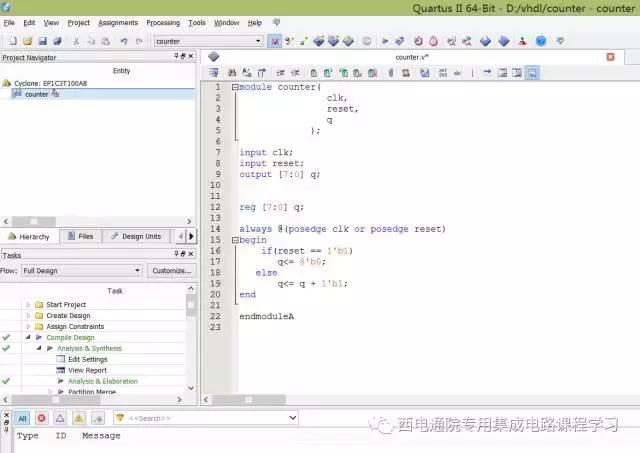The image size is (640, 453).
Task: Toggle the All messages filter button
Action: (22, 418)
